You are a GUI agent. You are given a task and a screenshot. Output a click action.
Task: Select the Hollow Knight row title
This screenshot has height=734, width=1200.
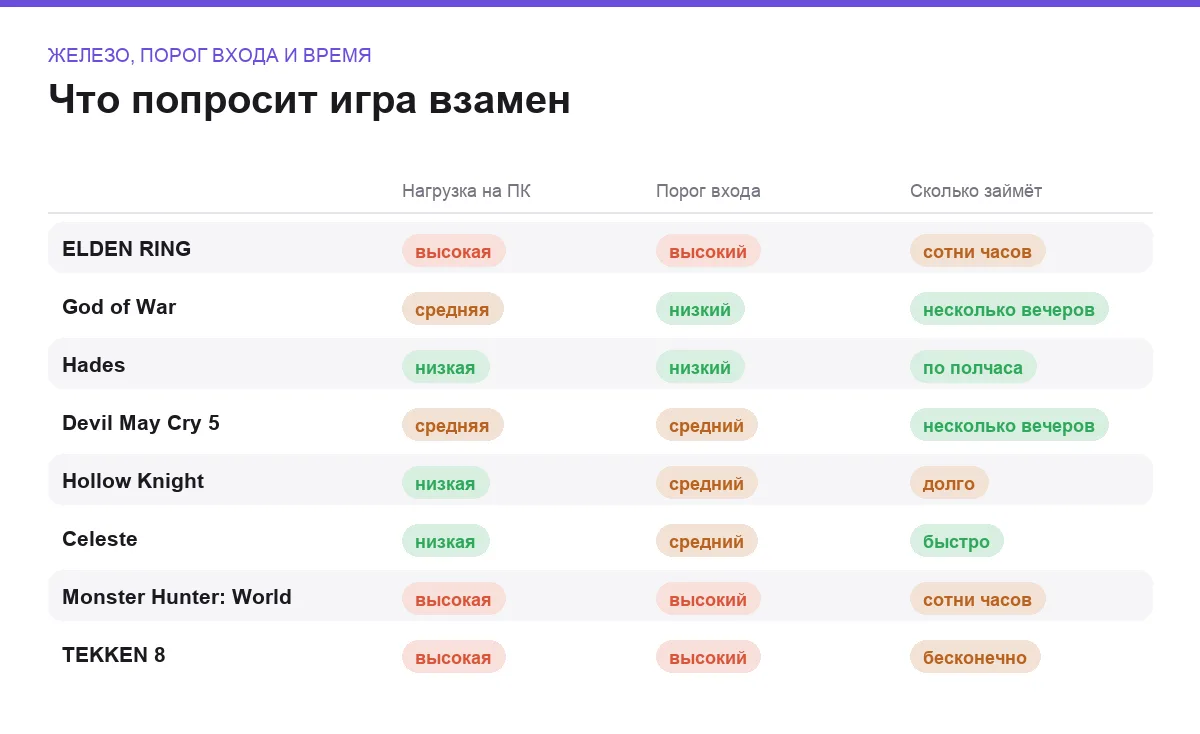[x=133, y=481]
